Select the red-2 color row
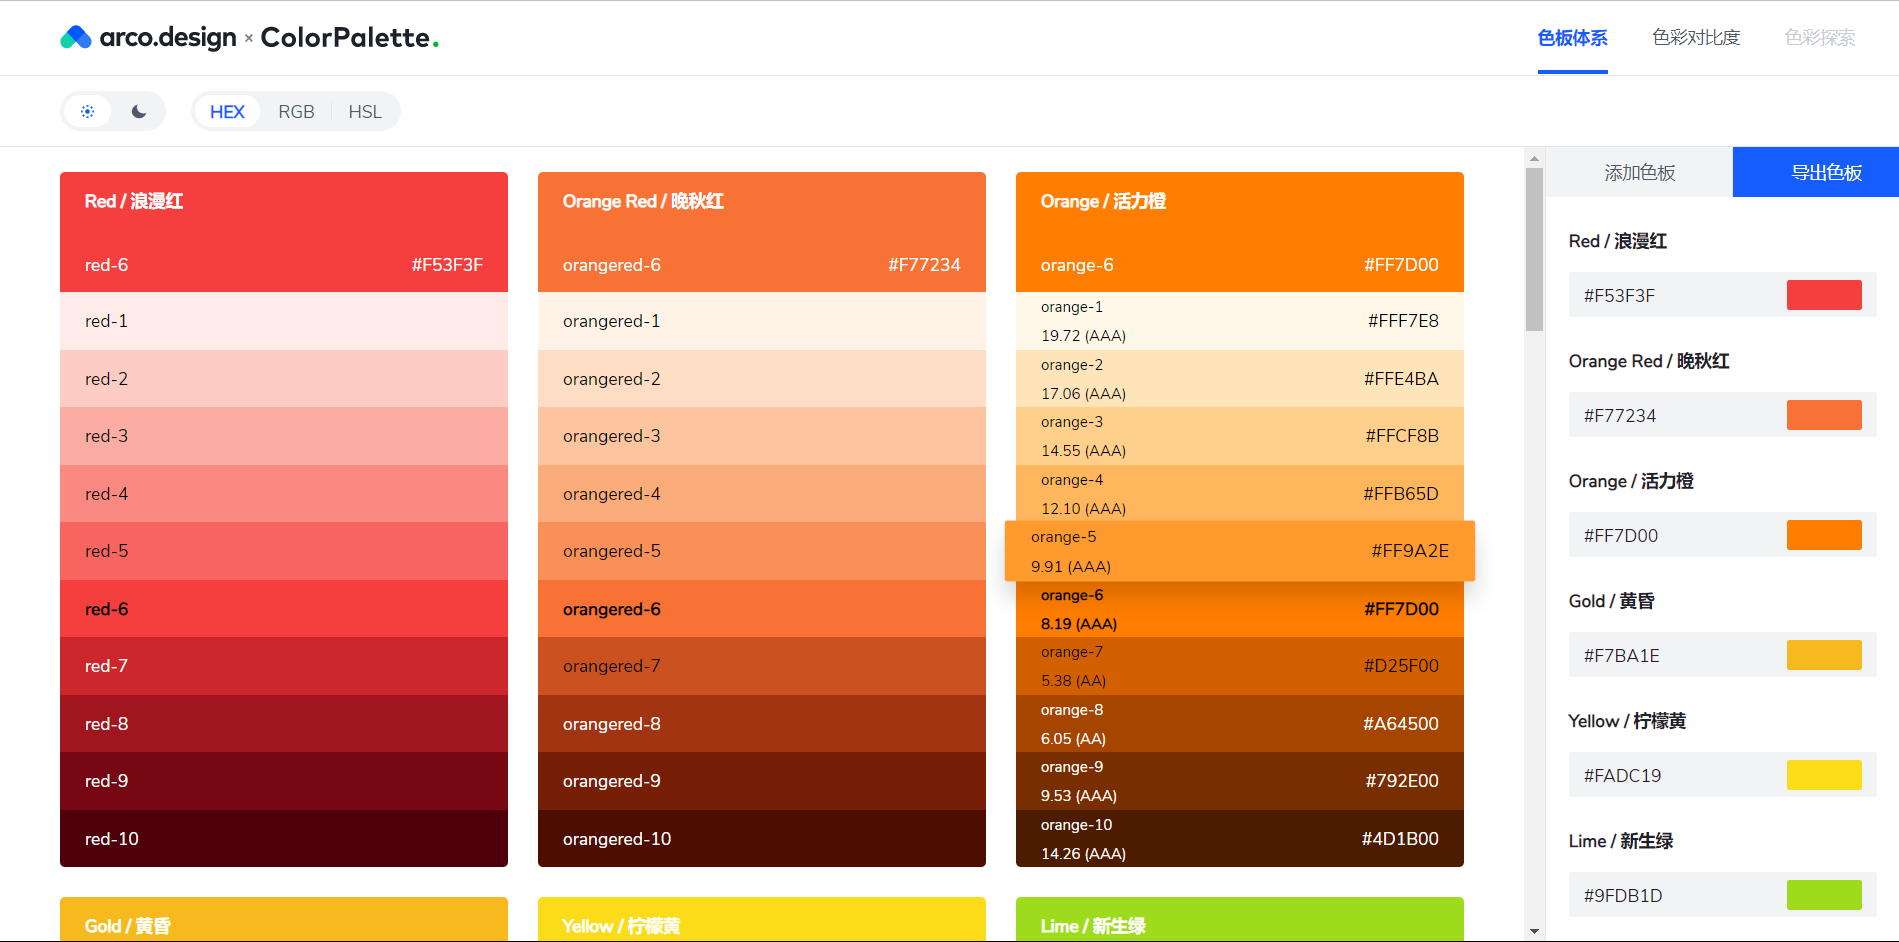 tap(284, 379)
